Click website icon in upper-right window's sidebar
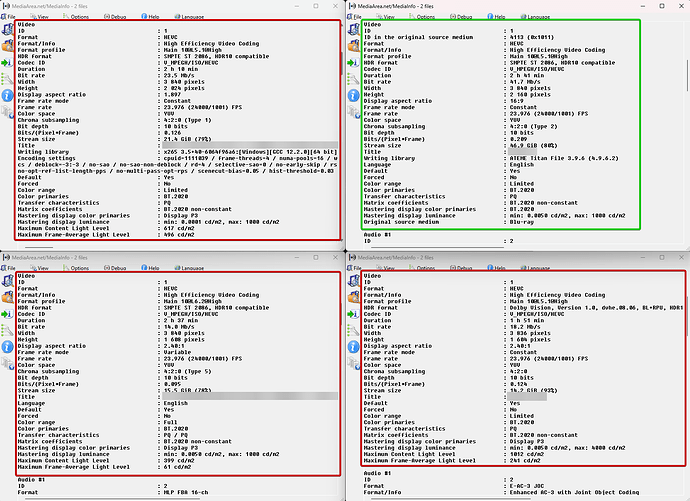The width and height of the screenshot is (690, 501). [x=354, y=112]
